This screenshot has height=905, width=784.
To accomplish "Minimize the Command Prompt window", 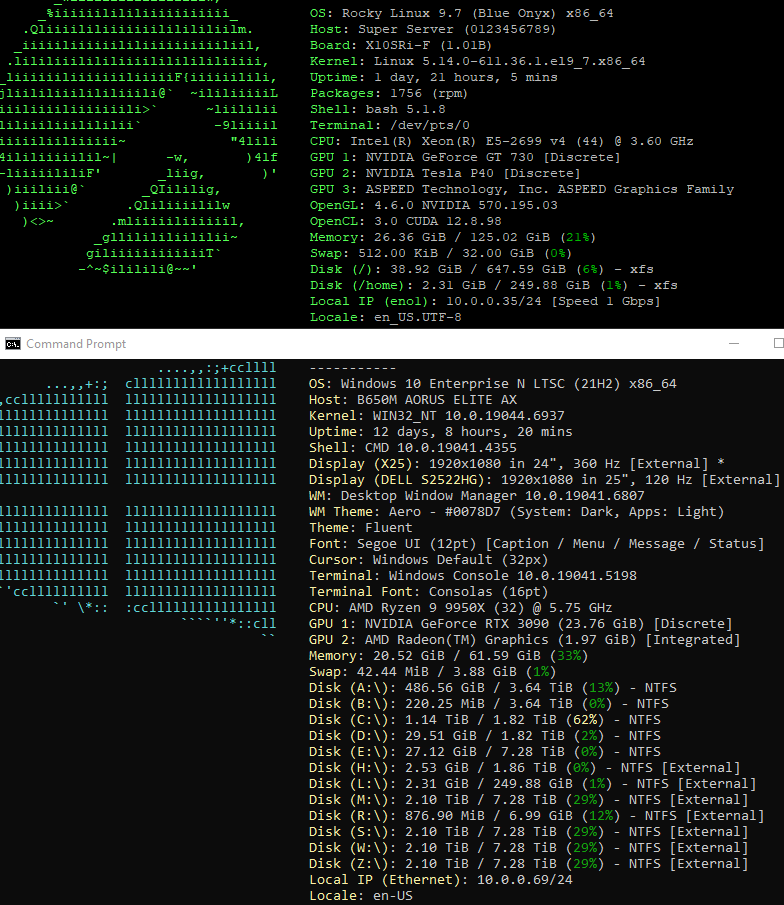I will (x=734, y=343).
